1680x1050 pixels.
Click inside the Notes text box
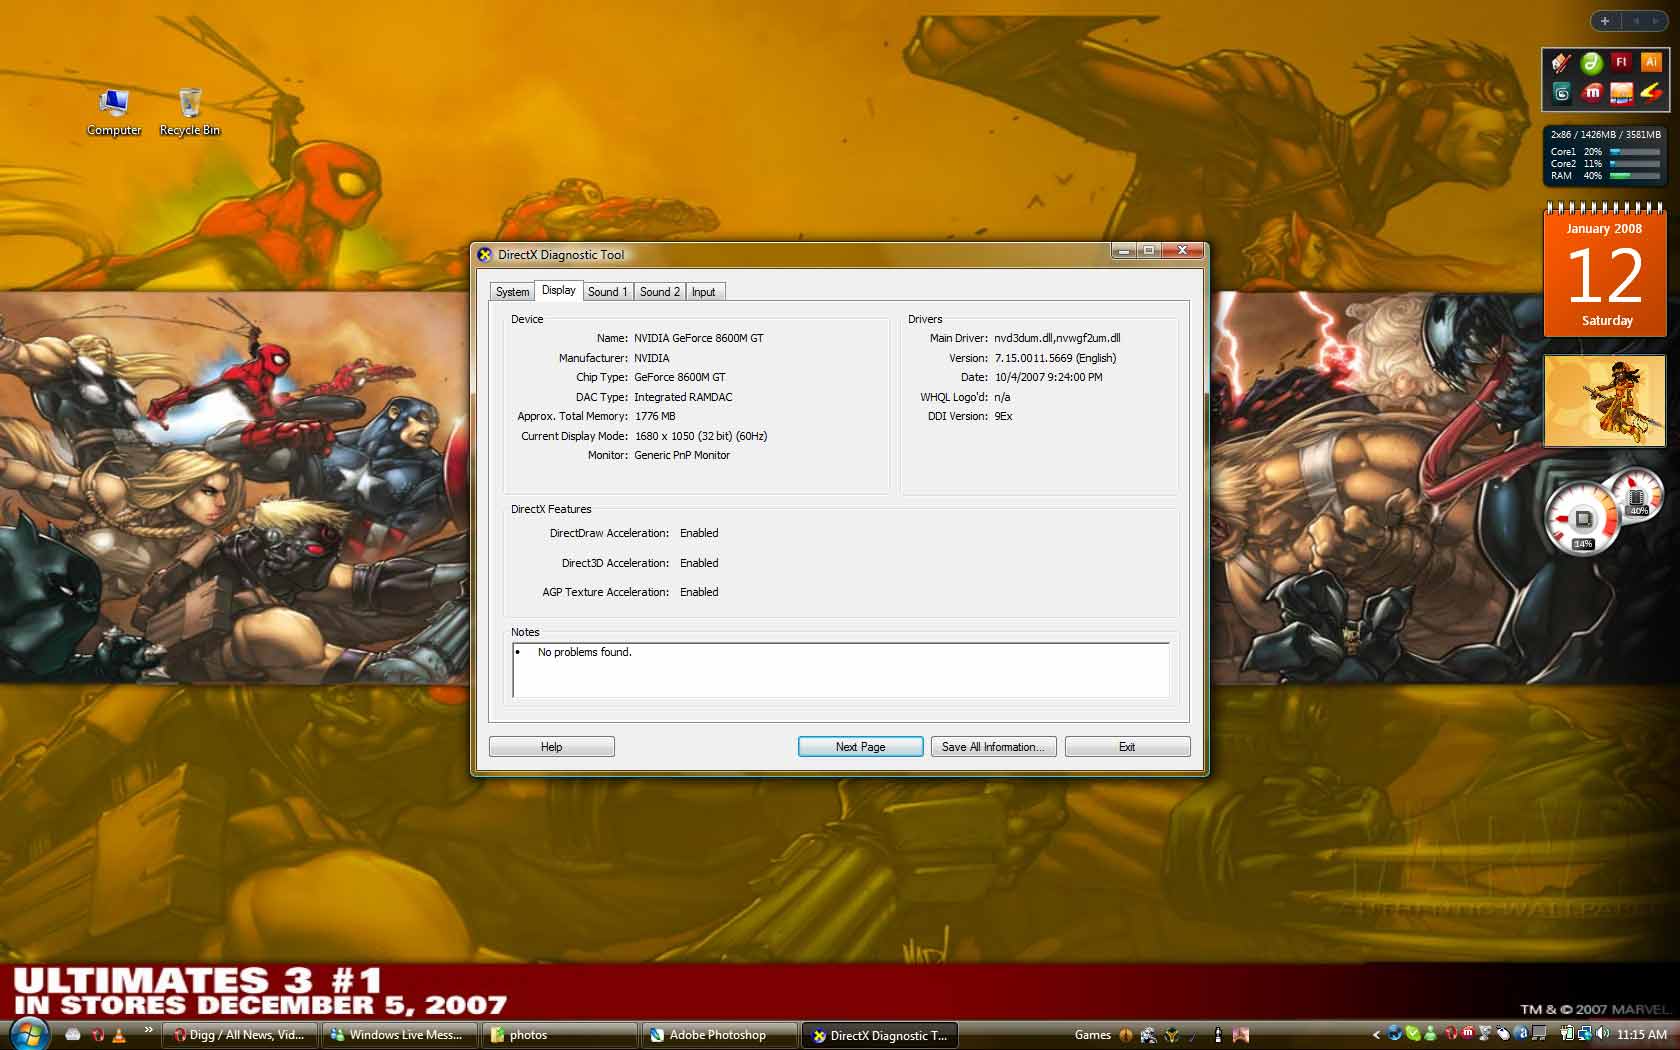(x=840, y=670)
